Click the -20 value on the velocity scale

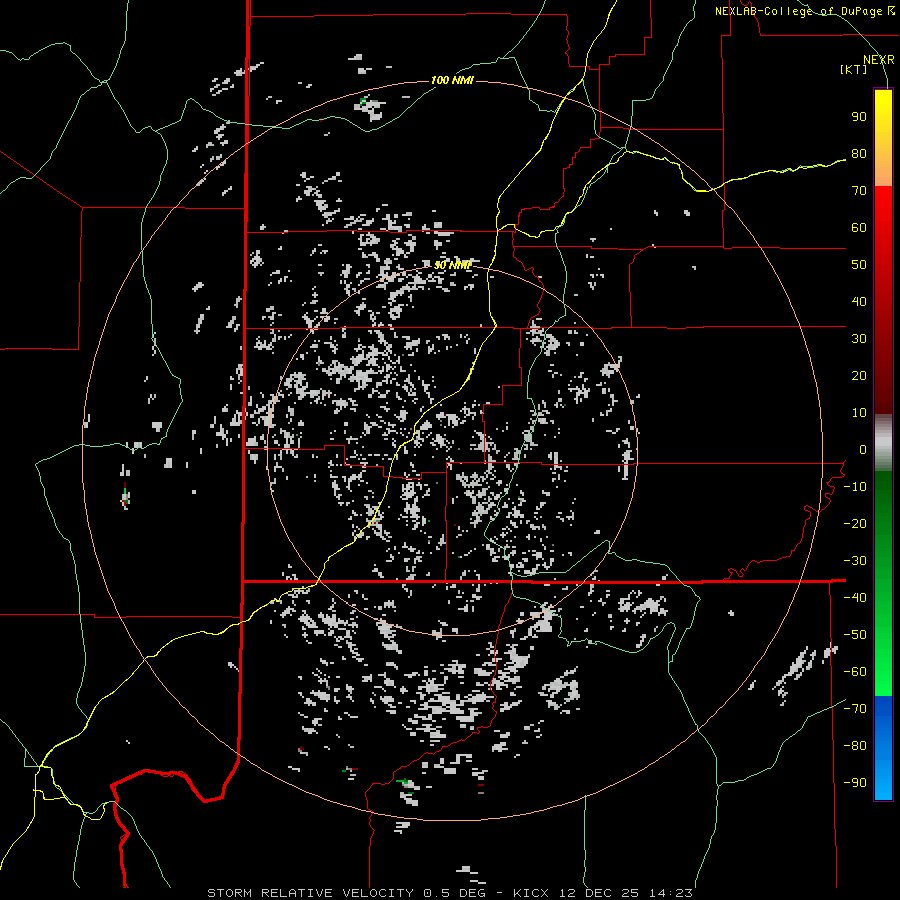[x=855, y=523]
